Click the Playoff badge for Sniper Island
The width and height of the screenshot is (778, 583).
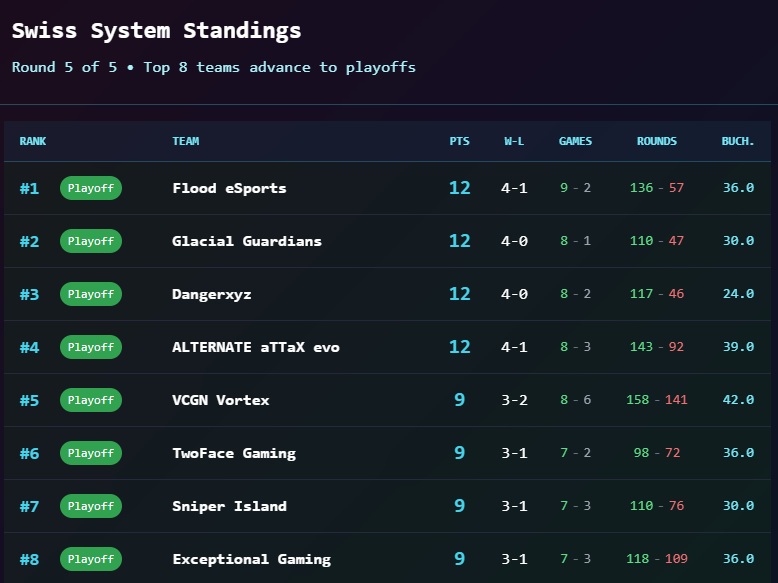pos(91,506)
